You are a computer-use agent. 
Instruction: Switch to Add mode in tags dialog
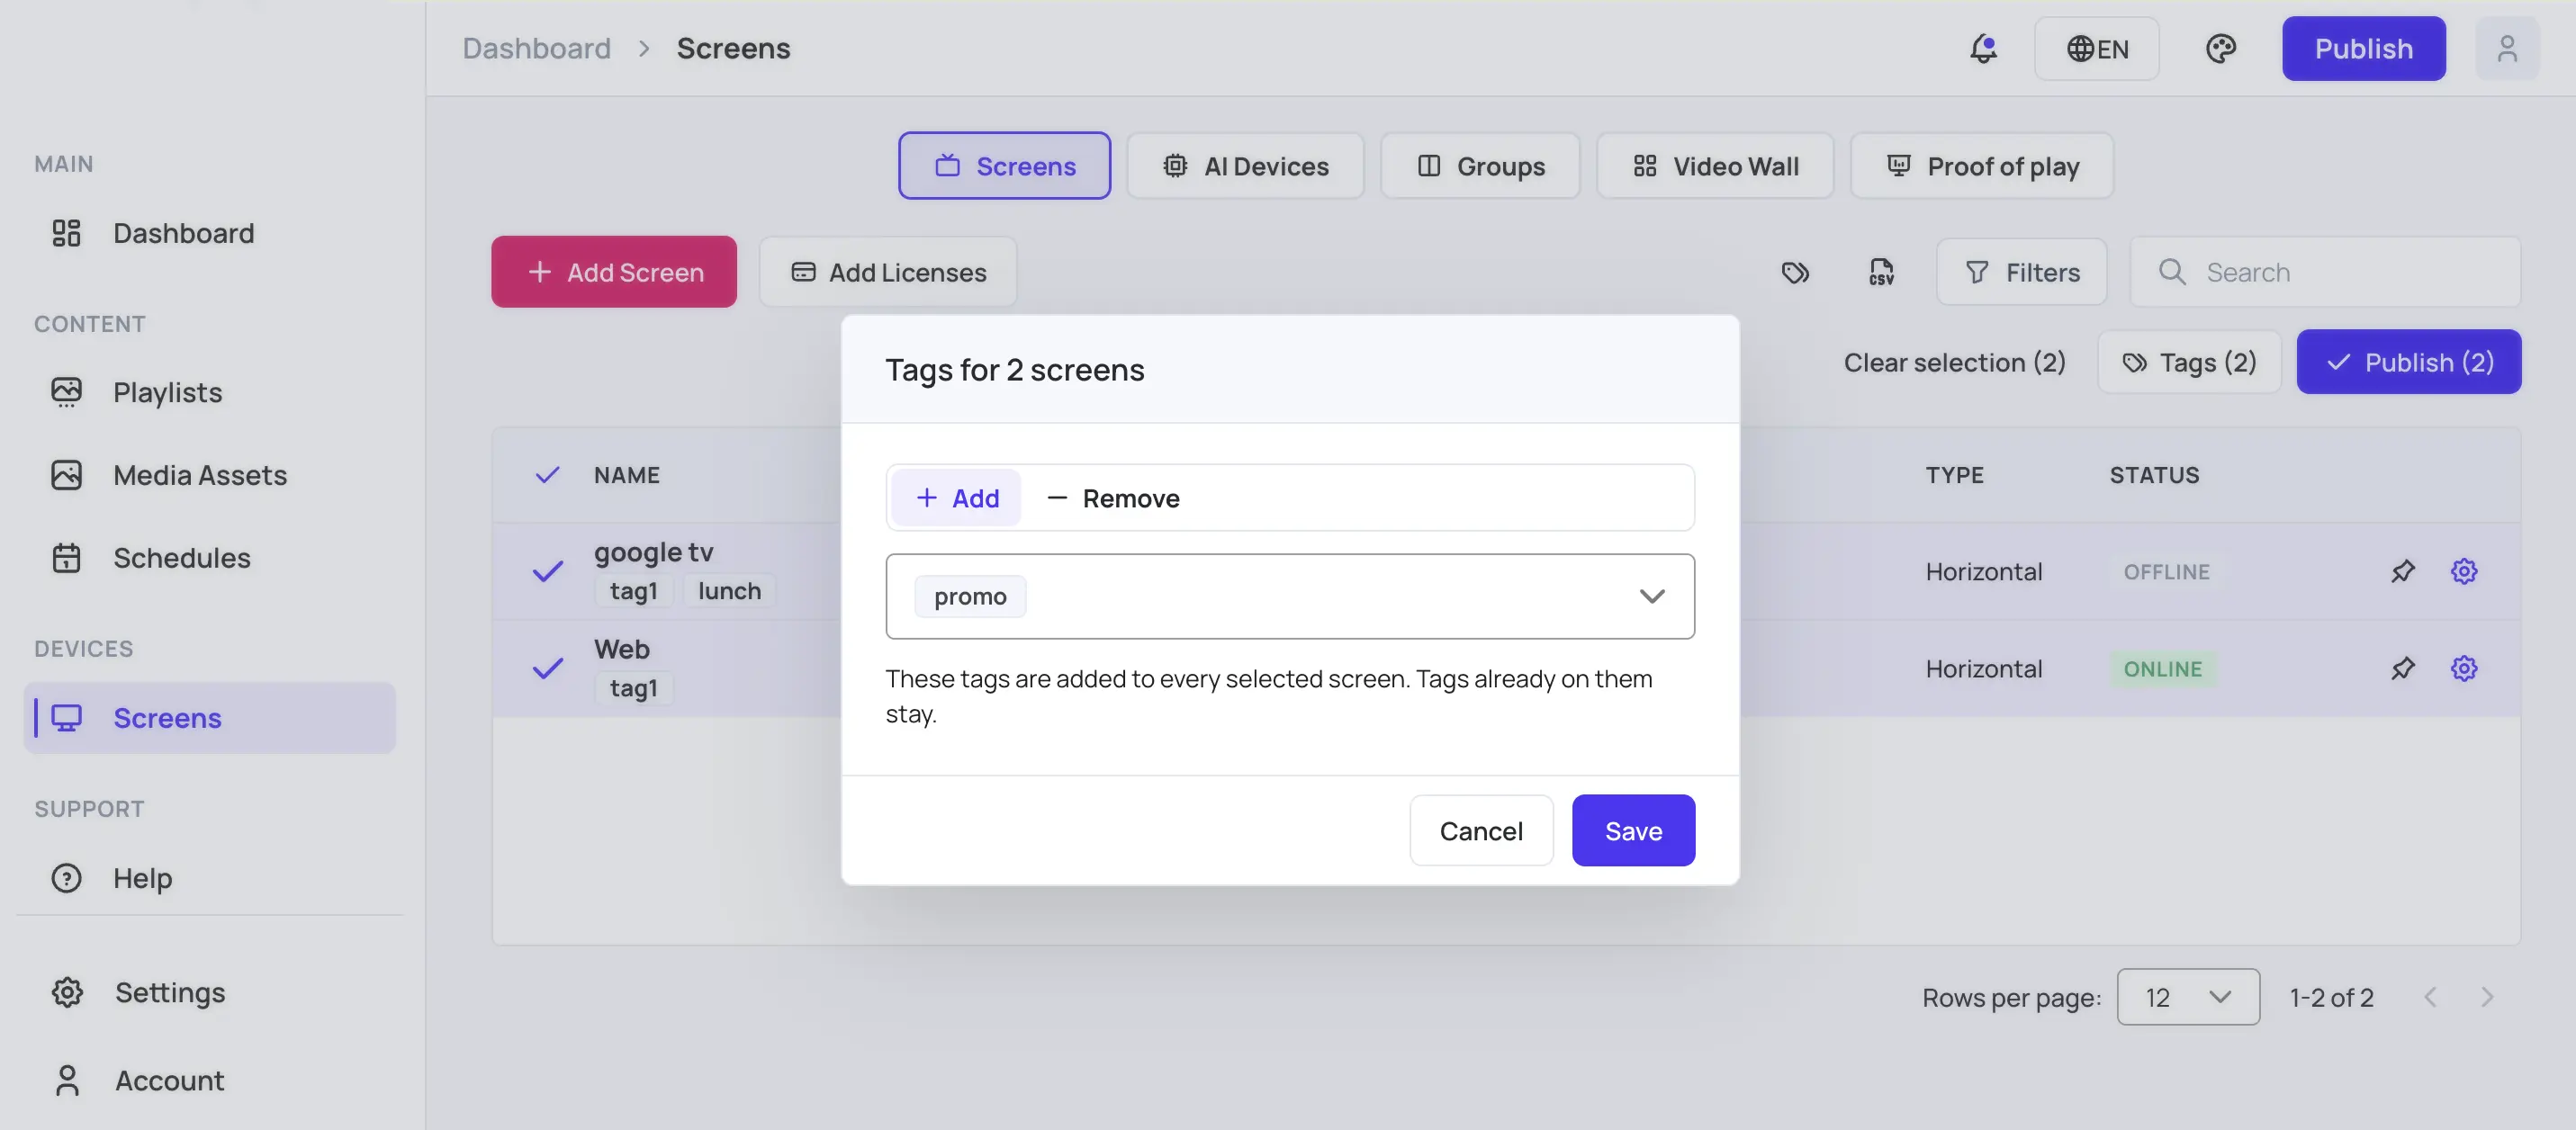tap(956, 497)
